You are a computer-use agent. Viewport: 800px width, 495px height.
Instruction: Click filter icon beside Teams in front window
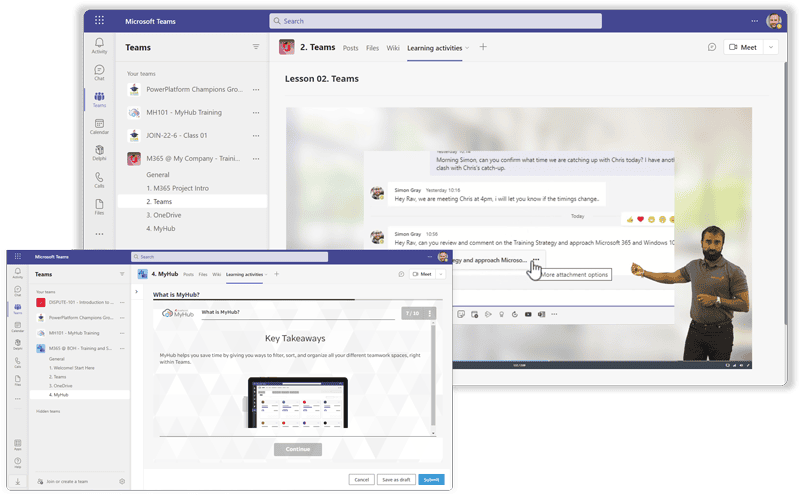122,274
